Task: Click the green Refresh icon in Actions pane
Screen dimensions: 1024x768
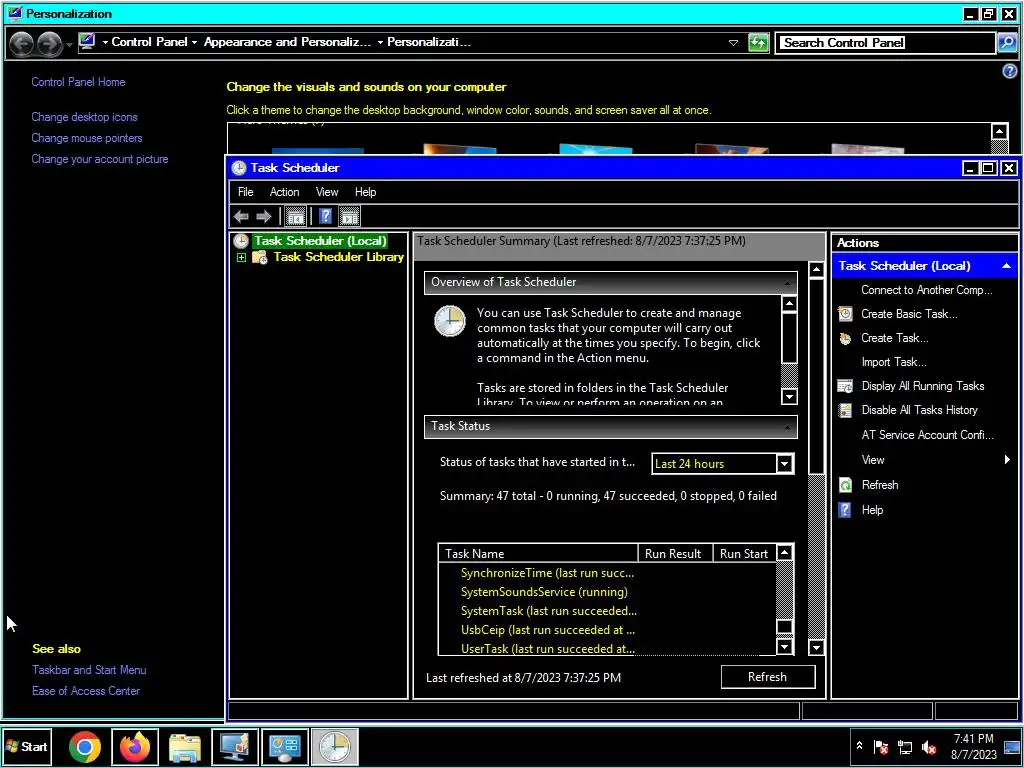Action: point(845,485)
